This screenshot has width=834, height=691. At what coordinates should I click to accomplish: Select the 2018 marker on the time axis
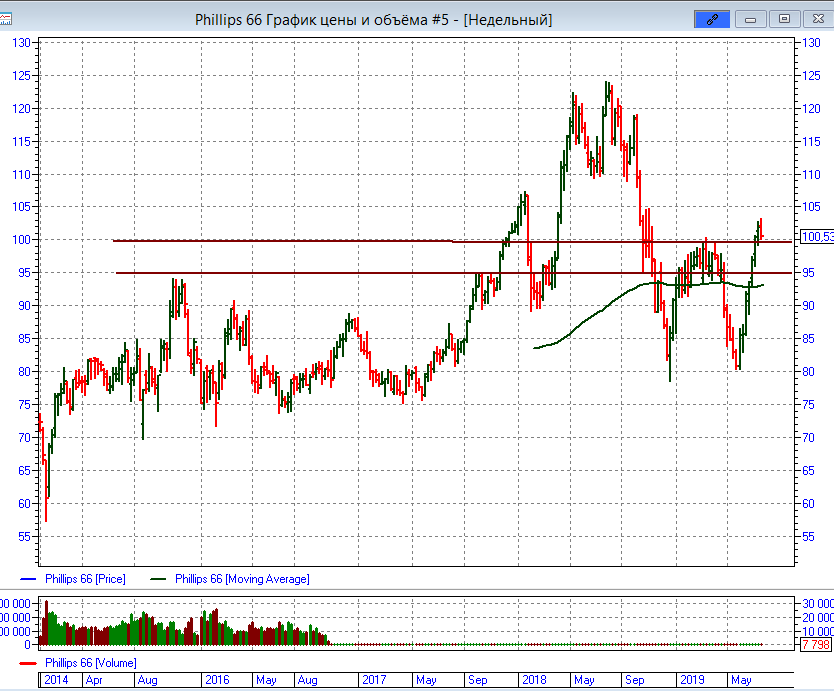click(x=532, y=680)
